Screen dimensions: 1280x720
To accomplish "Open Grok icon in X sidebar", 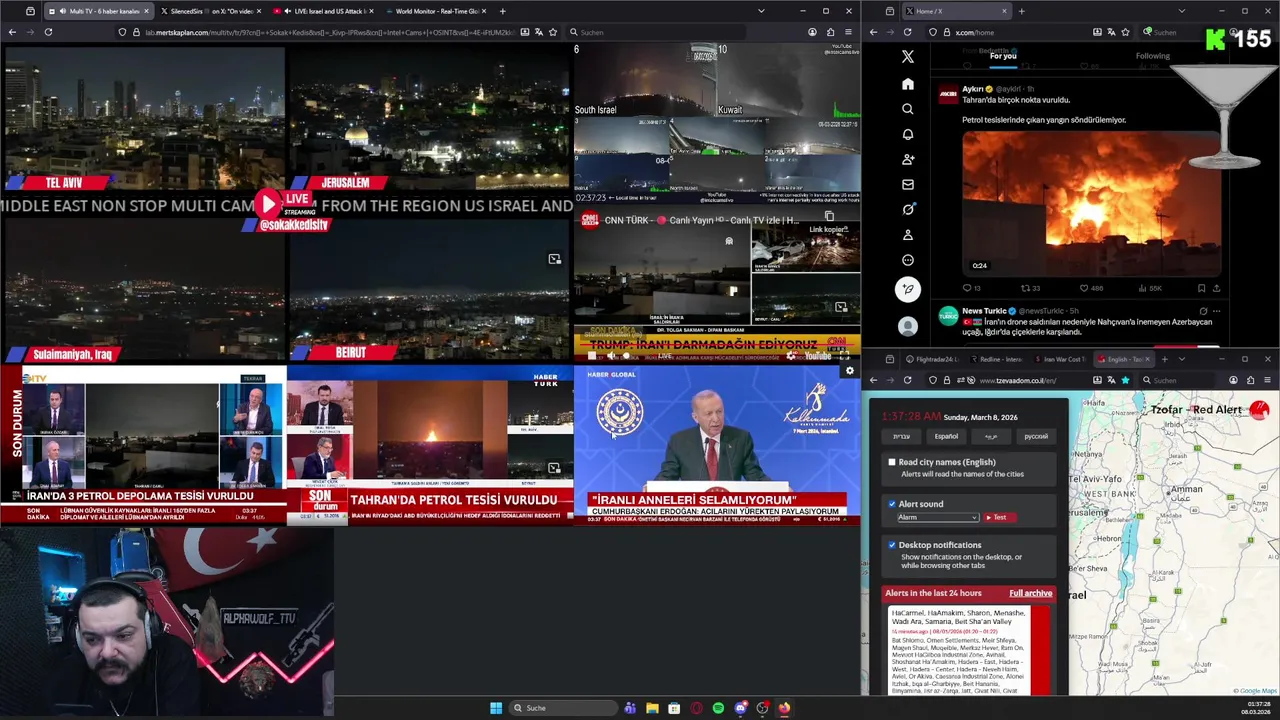I will tap(907, 209).
